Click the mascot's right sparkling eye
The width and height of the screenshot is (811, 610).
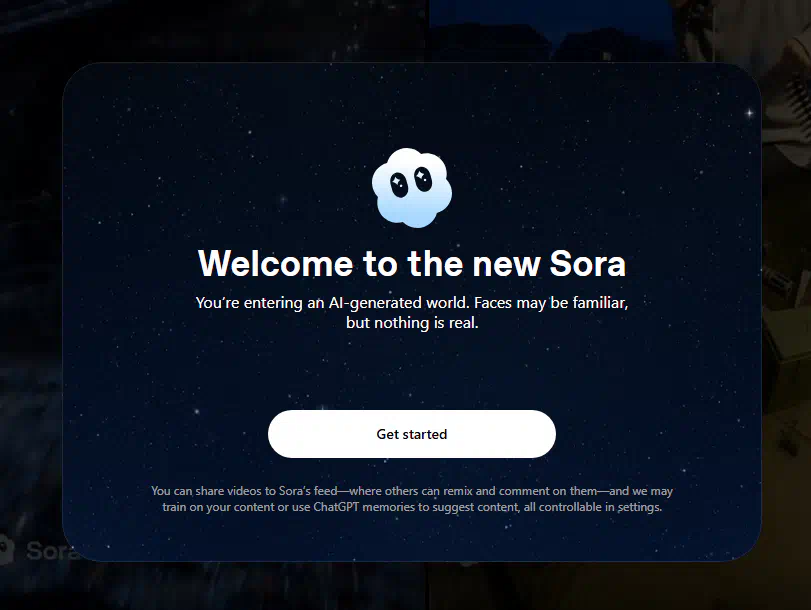(x=423, y=178)
